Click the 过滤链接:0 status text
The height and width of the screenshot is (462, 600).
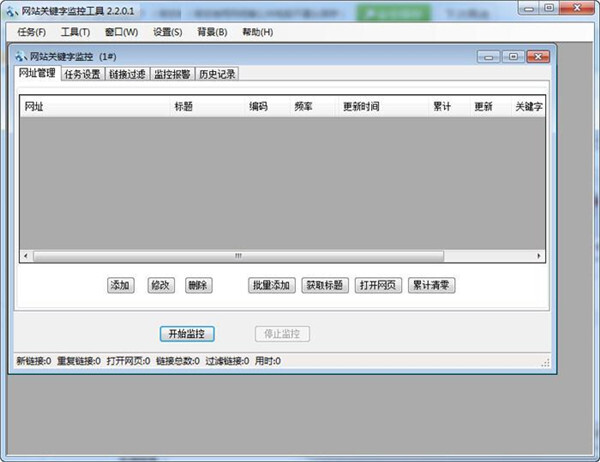click(227, 361)
